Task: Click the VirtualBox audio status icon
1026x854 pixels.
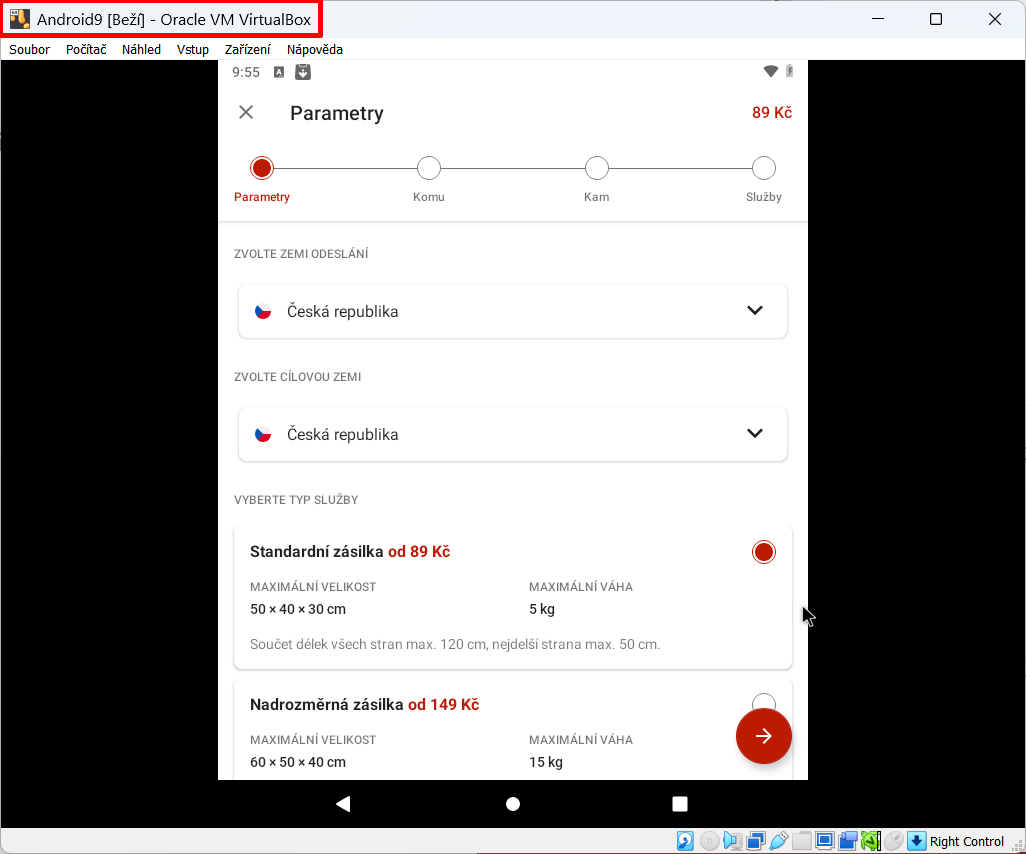Action: tap(733, 841)
